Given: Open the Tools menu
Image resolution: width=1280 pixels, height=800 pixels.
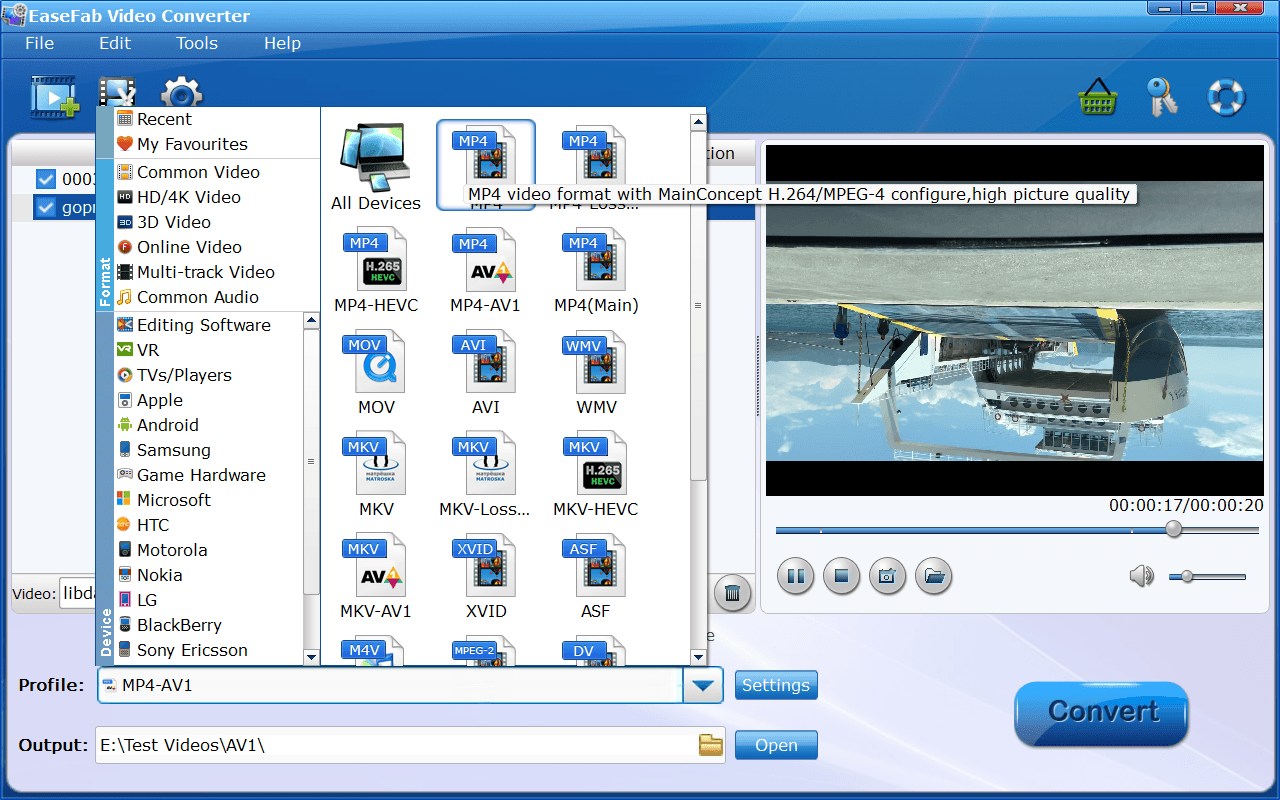Looking at the screenshot, I should point(197,43).
